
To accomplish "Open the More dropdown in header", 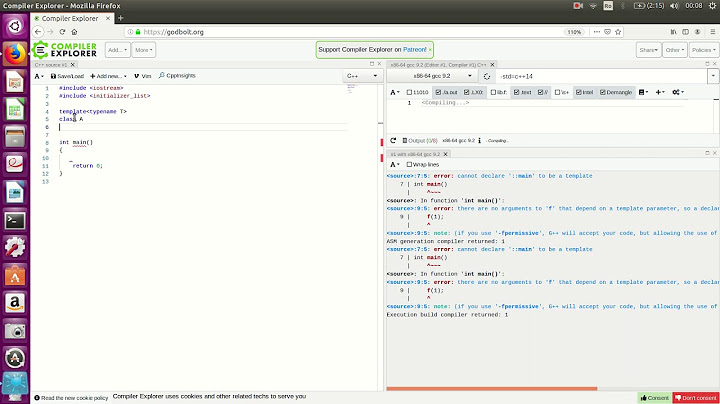I will pos(144,50).
